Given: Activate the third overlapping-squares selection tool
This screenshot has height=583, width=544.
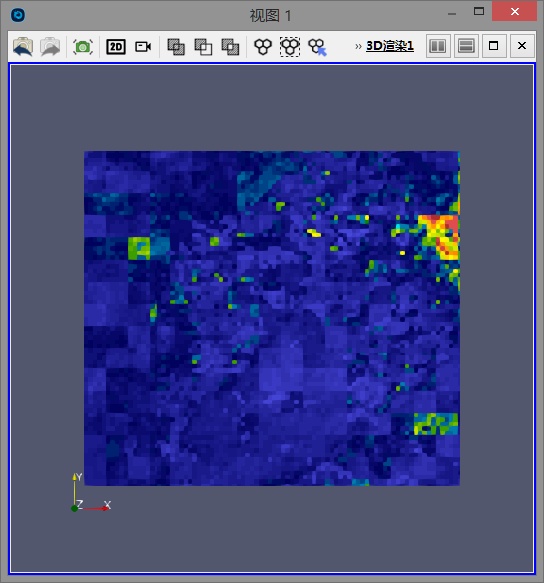Looking at the screenshot, I should [230, 47].
